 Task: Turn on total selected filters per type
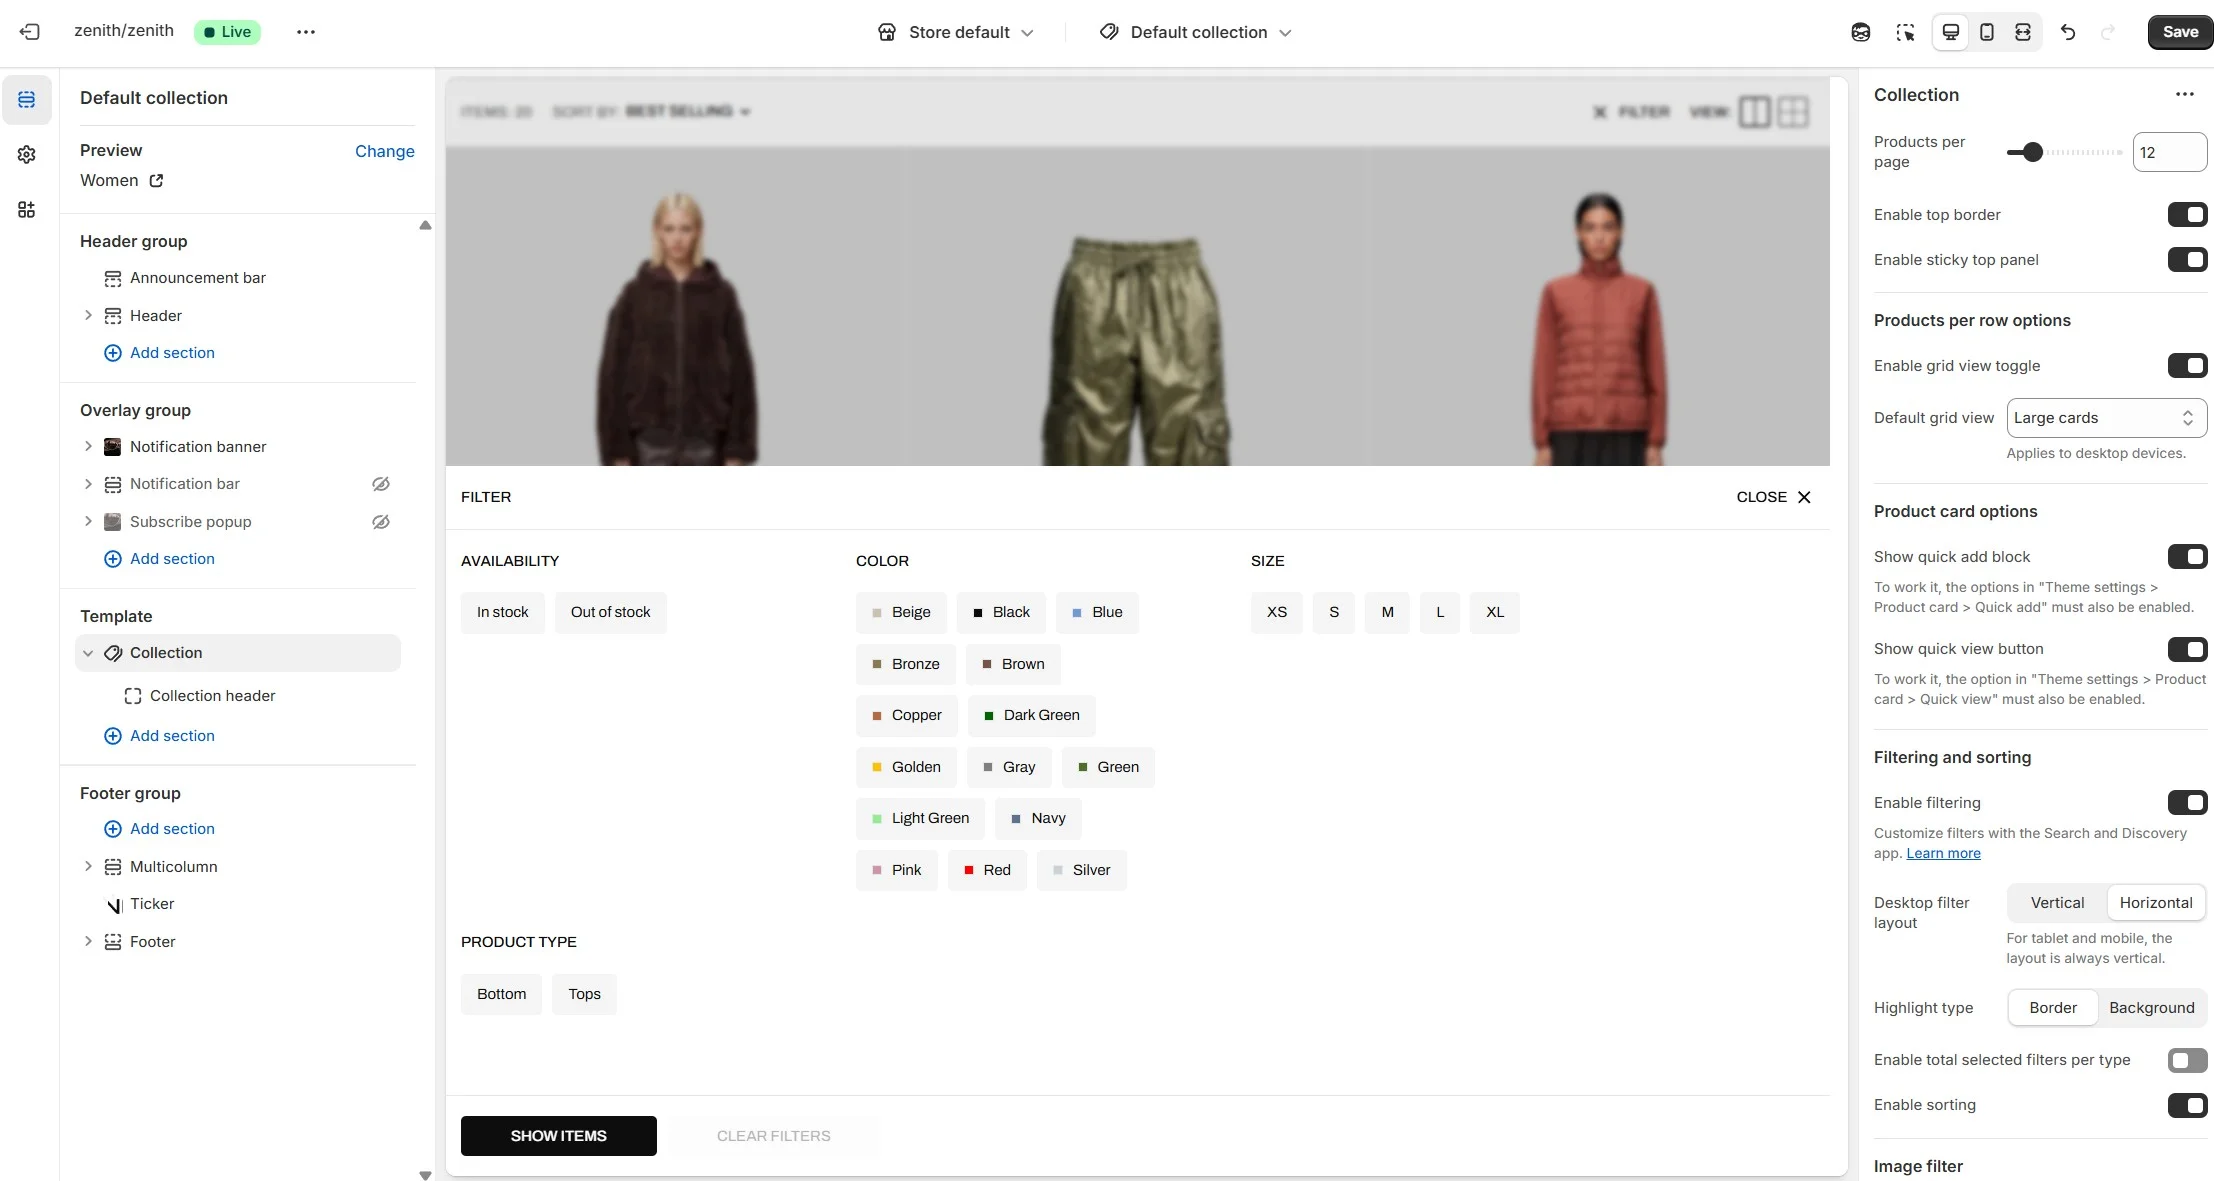pyautogui.click(x=2187, y=1060)
